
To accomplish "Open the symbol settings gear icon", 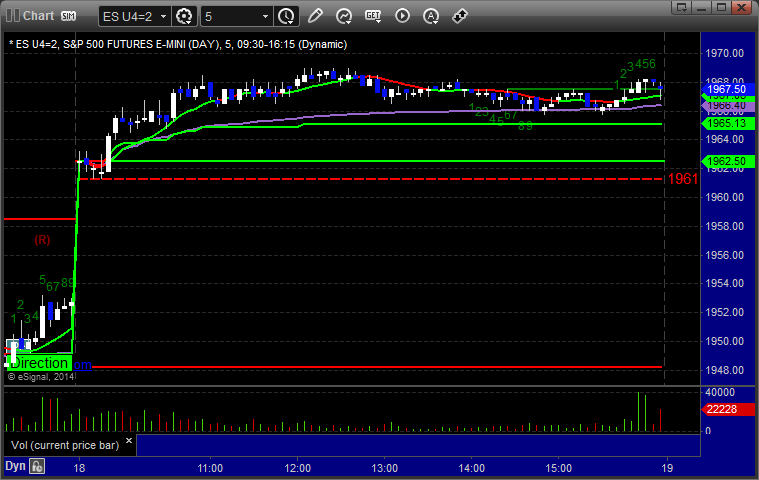I will (x=184, y=16).
